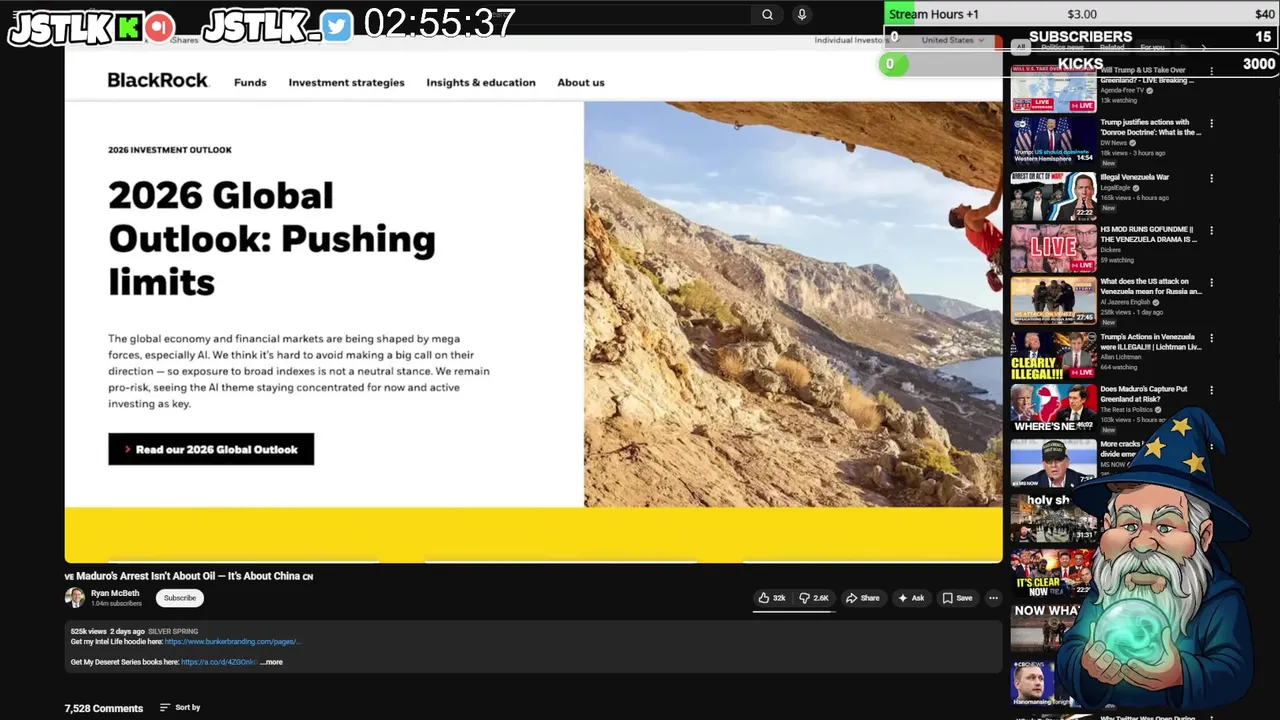Open the three-dot more actions menu
The width and height of the screenshot is (1280, 720).
point(993,598)
